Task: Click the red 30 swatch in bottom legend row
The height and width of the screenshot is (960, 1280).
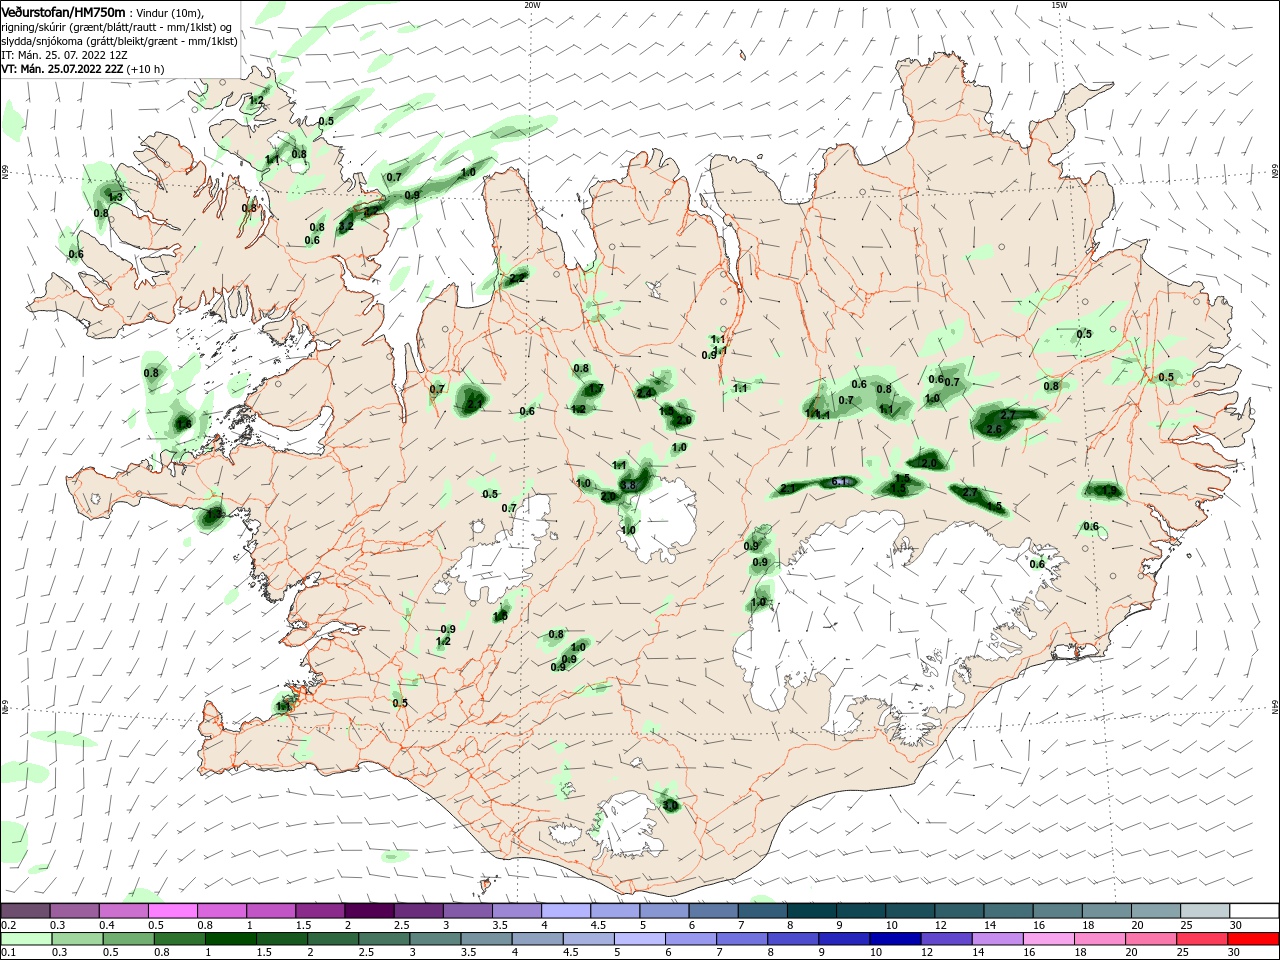Action: click(x=1254, y=939)
